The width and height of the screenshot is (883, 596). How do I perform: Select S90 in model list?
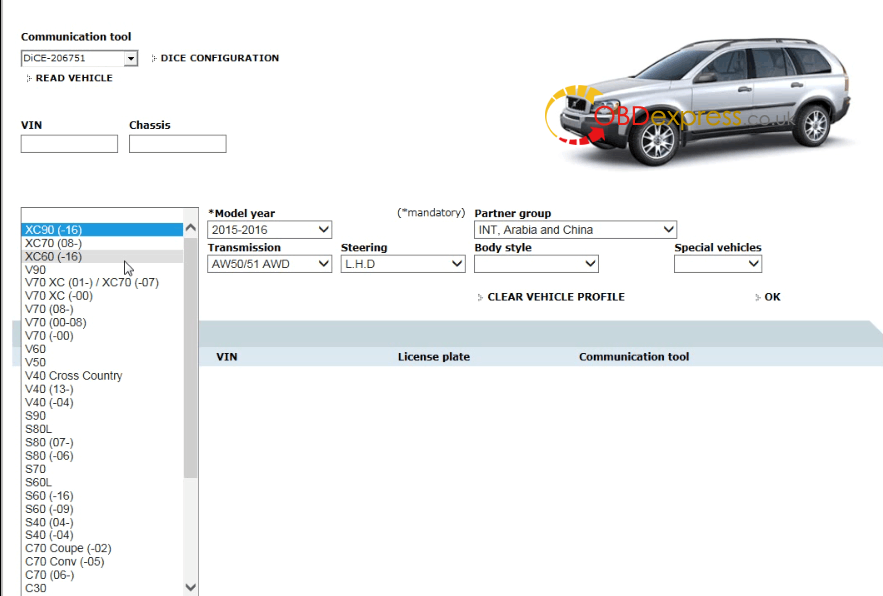point(102,416)
